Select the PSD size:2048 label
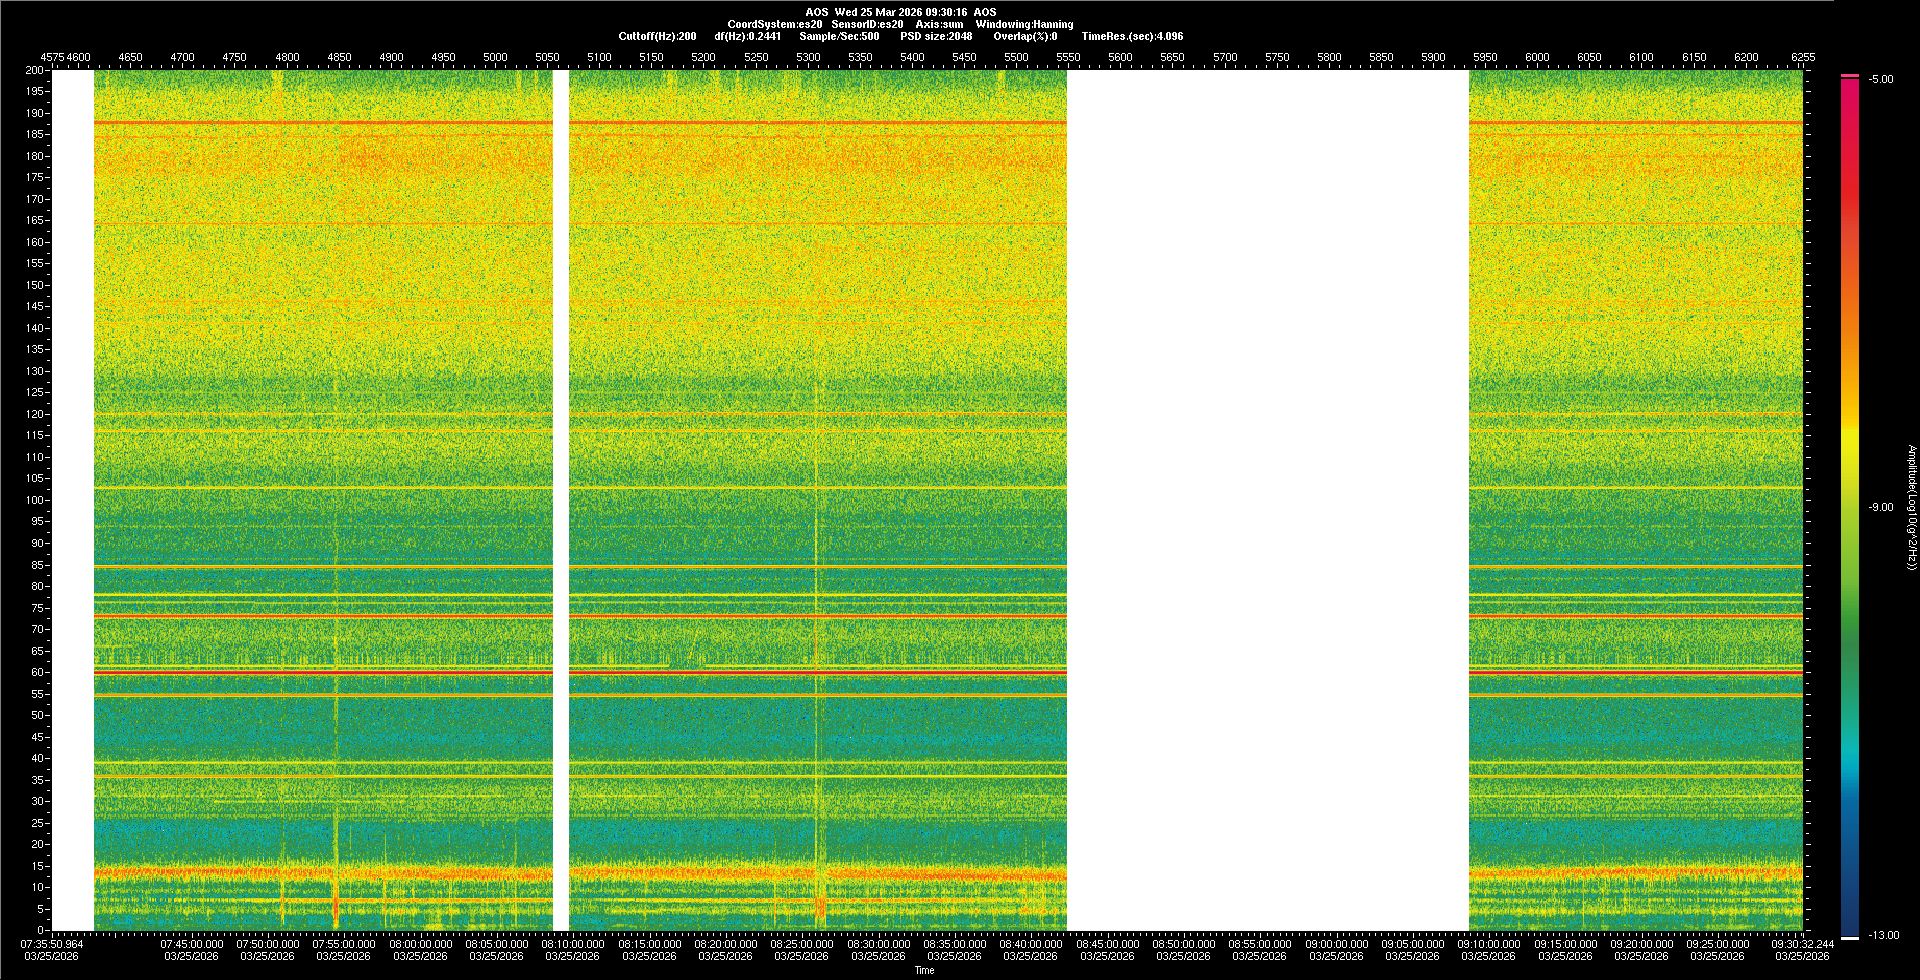1920x980 pixels. tap(936, 36)
